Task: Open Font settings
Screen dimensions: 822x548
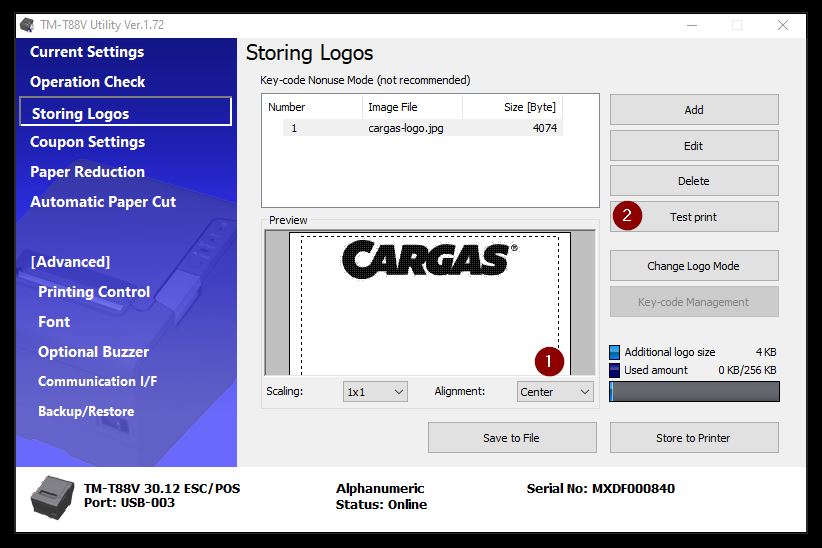Action: pyautogui.click(x=54, y=321)
